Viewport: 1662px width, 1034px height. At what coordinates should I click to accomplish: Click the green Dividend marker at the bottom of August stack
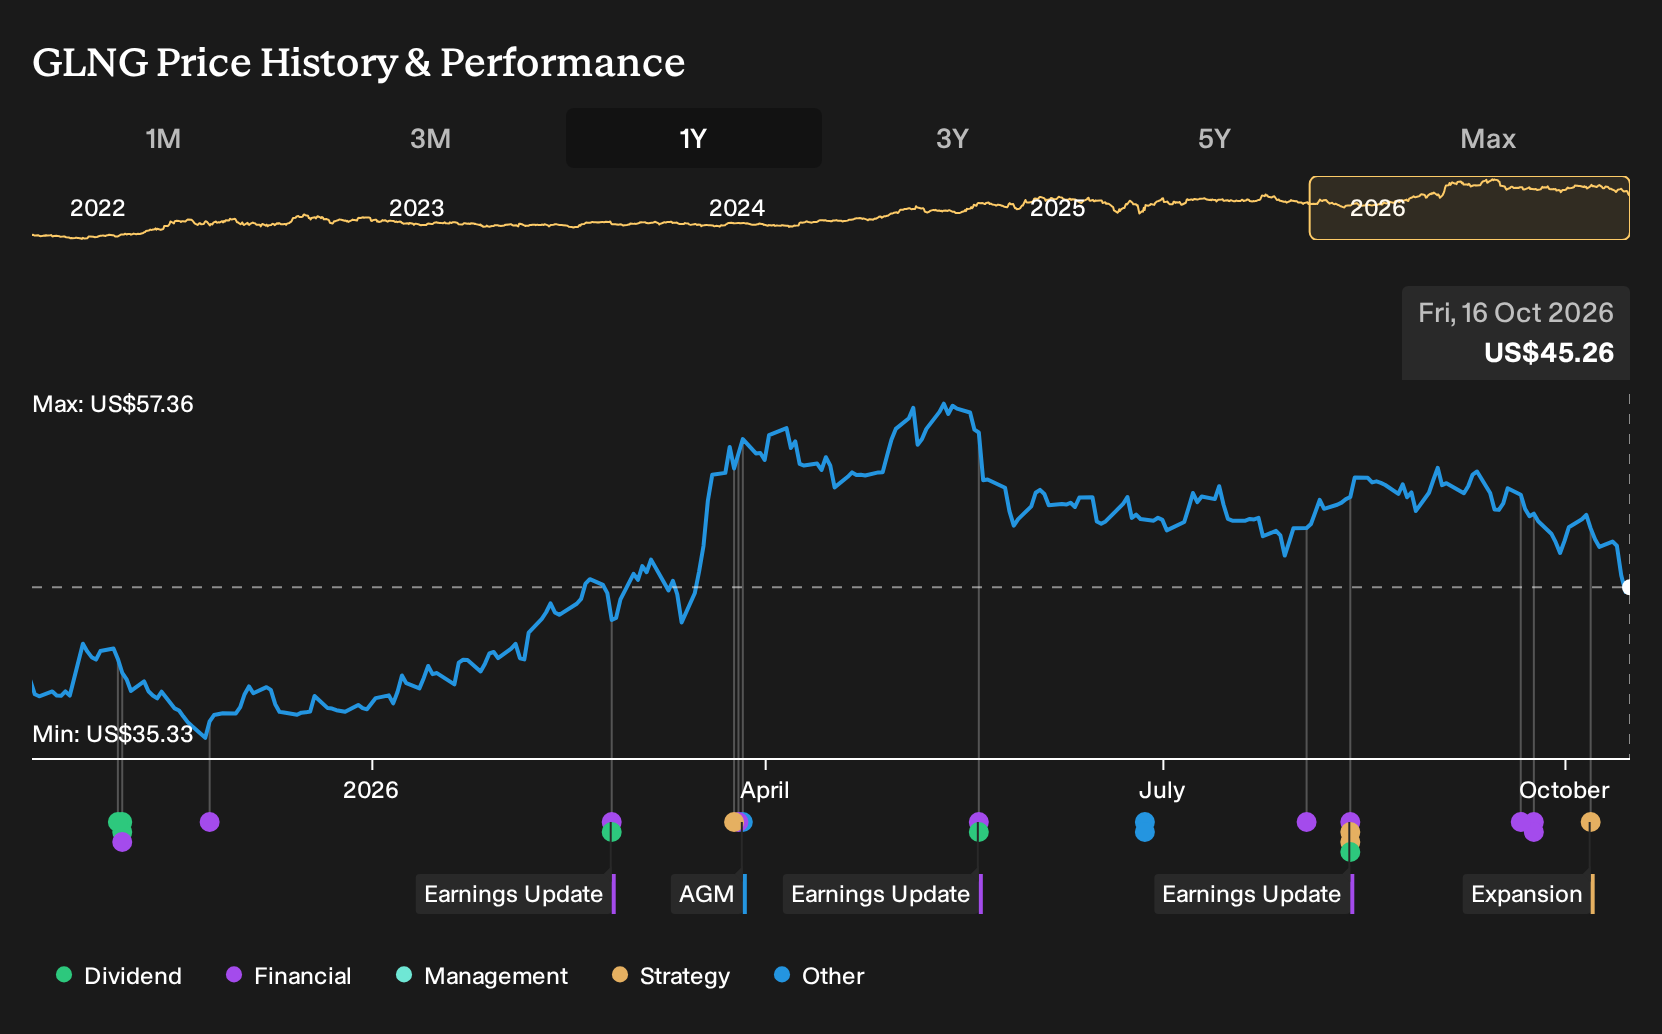pos(1350,852)
